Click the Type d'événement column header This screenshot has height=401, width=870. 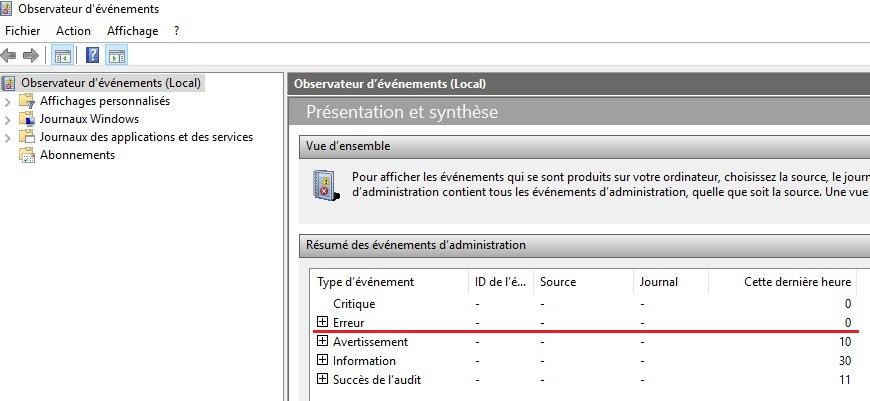tap(365, 282)
